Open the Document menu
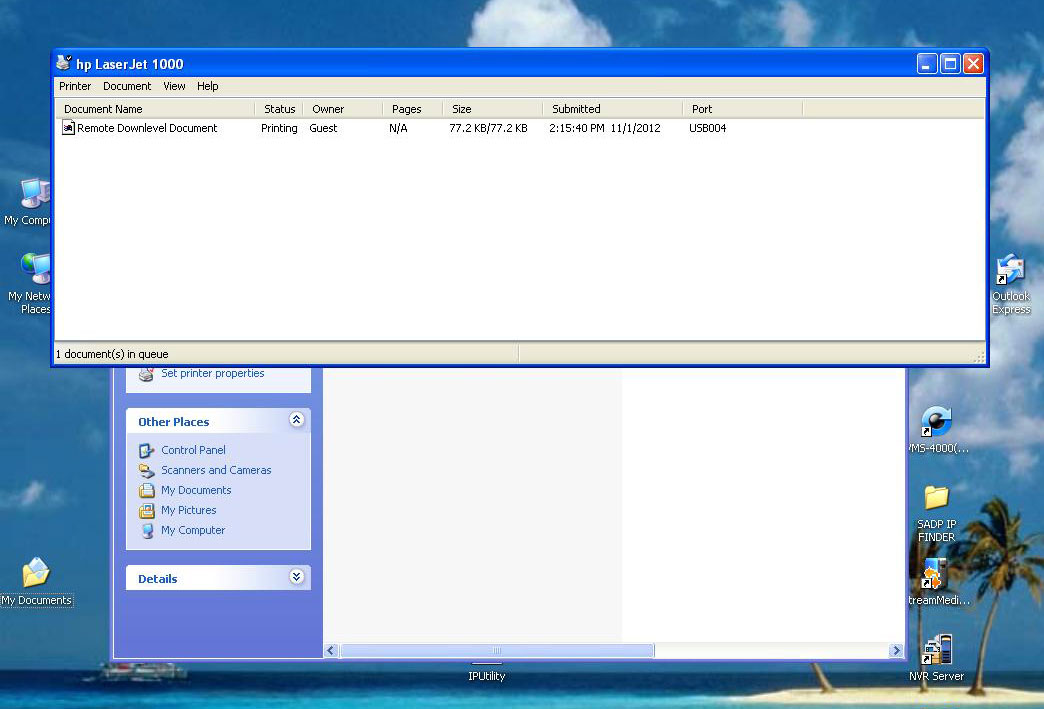The image size is (1044, 709). pyautogui.click(x=127, y=86)
